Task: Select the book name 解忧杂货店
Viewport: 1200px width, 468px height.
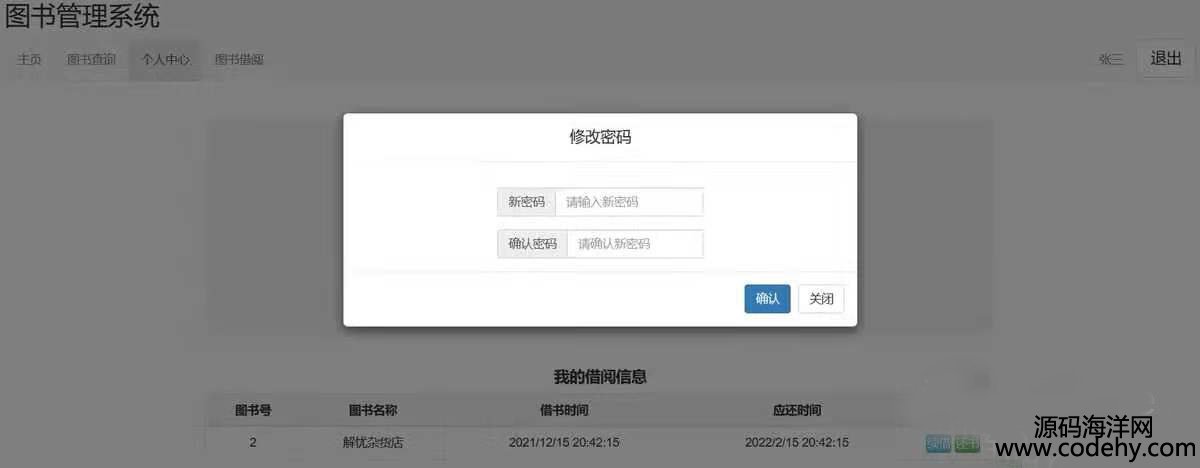Action: pos(373,442)
